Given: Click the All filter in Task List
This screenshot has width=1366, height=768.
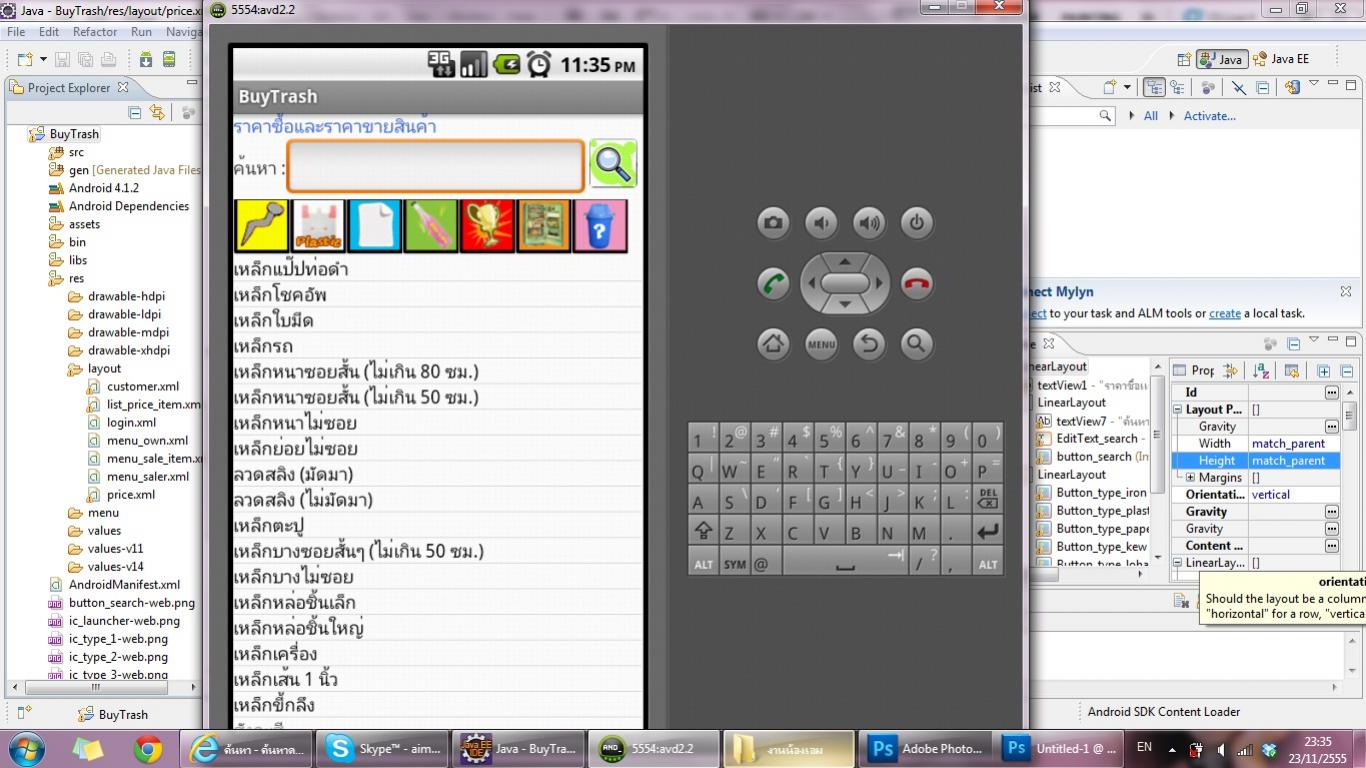Looking at the screenshot, I should pos(1151,116).
